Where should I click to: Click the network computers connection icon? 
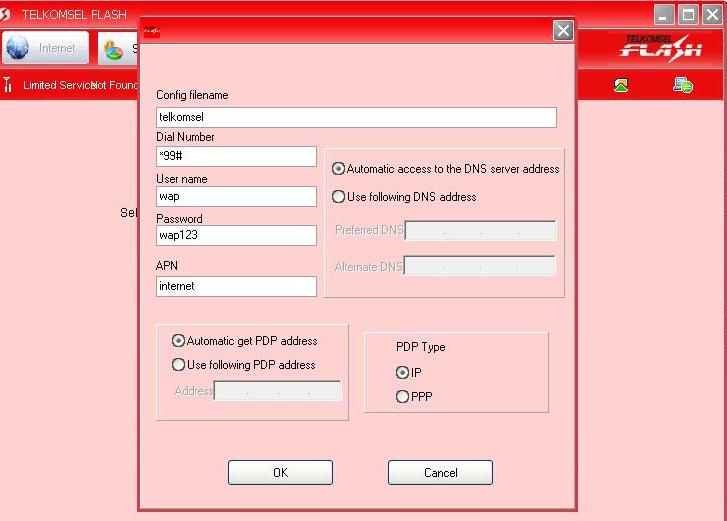point(682,85)
